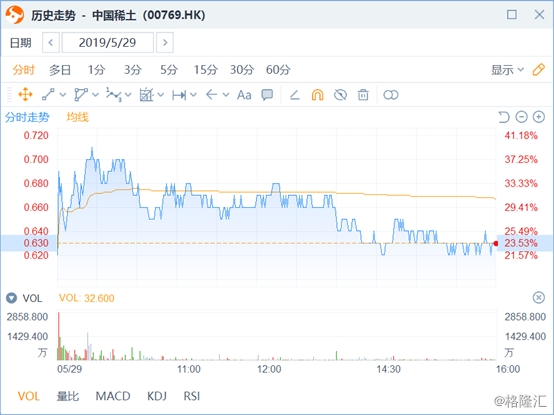This screenshot has height=415, width=554.
Task: Switch to the MACD indicator tab
Action: (x=113, y=396)
